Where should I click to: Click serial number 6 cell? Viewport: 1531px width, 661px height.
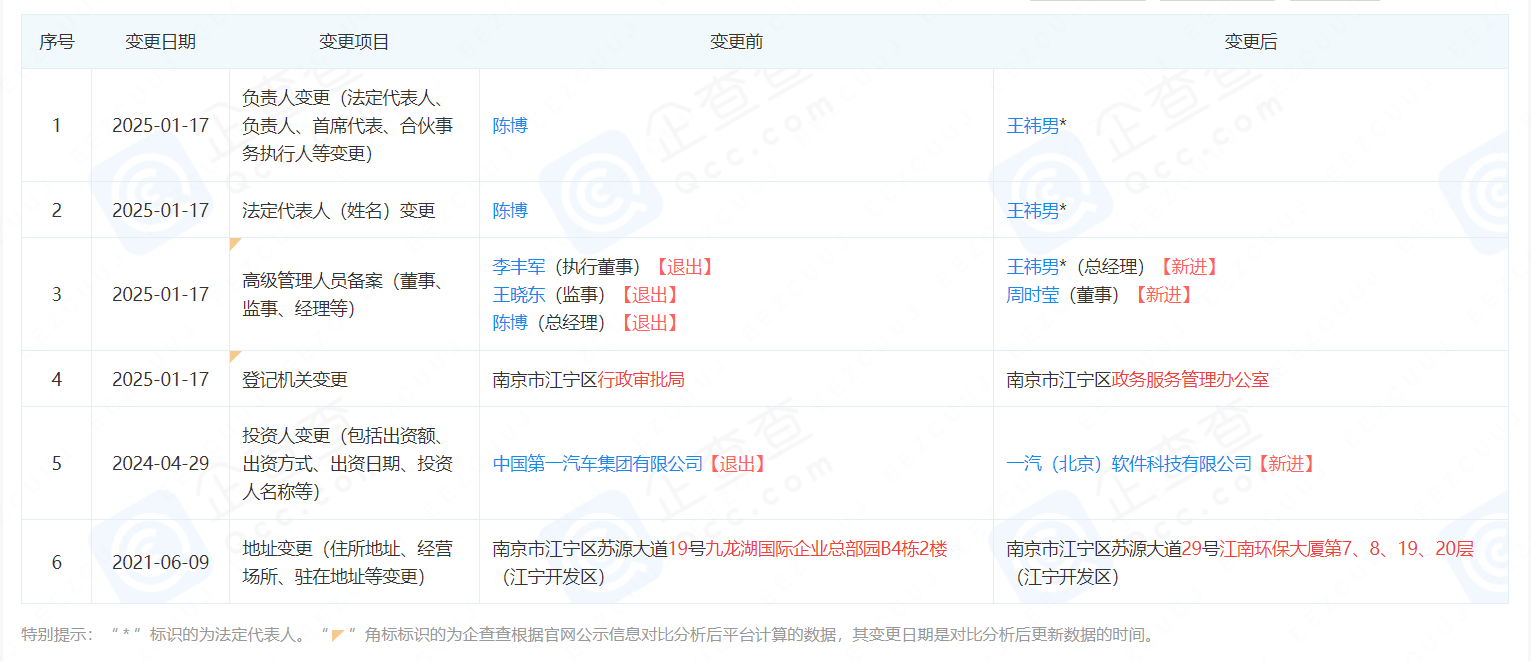[57, 562]
